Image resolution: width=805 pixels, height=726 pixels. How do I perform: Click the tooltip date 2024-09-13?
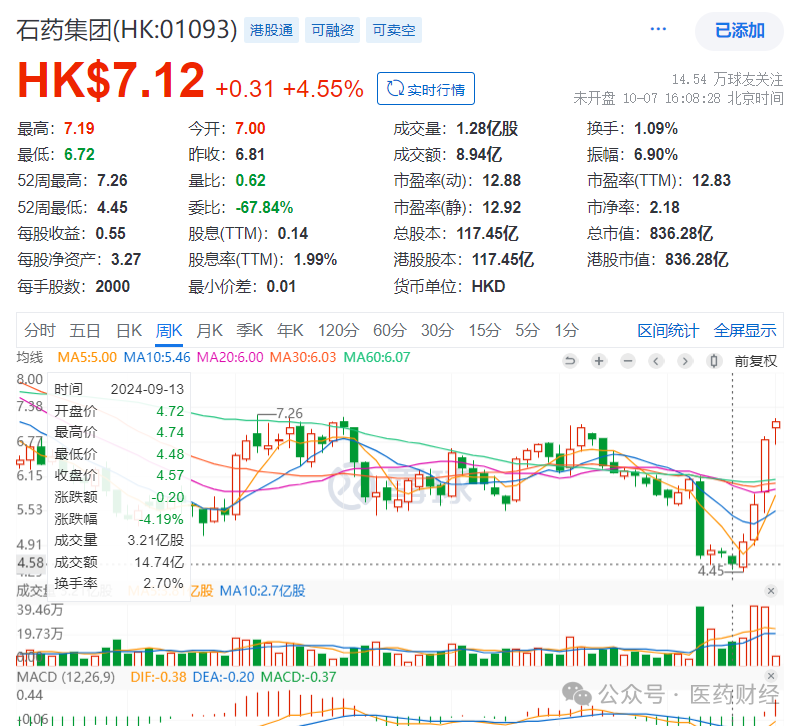pos(147,389)
